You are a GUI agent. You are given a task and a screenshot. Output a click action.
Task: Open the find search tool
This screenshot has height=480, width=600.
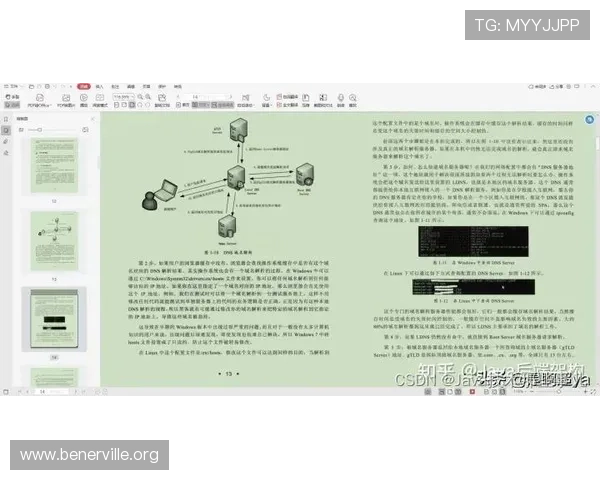(353, 100)
